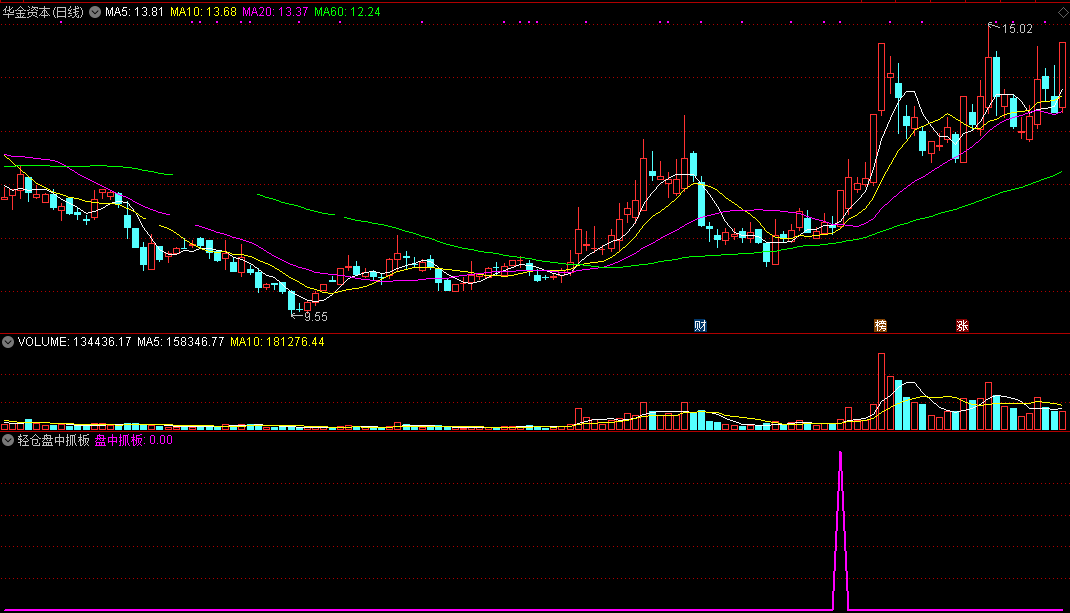Open the 轻仓盘中抓板 indicator panel menu

coord(8,440)
